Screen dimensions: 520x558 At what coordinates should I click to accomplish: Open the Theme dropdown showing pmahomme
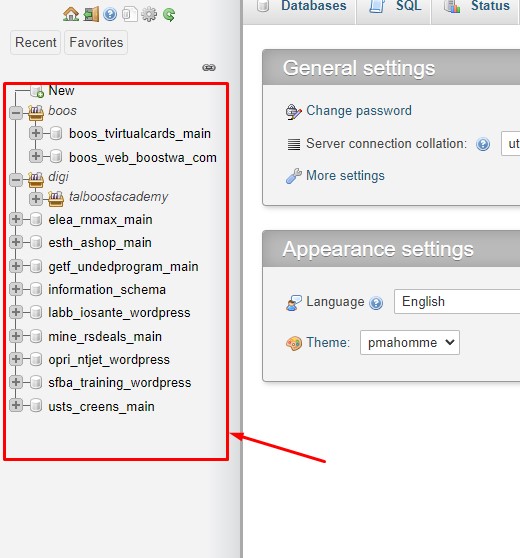[x=410, y=342]
